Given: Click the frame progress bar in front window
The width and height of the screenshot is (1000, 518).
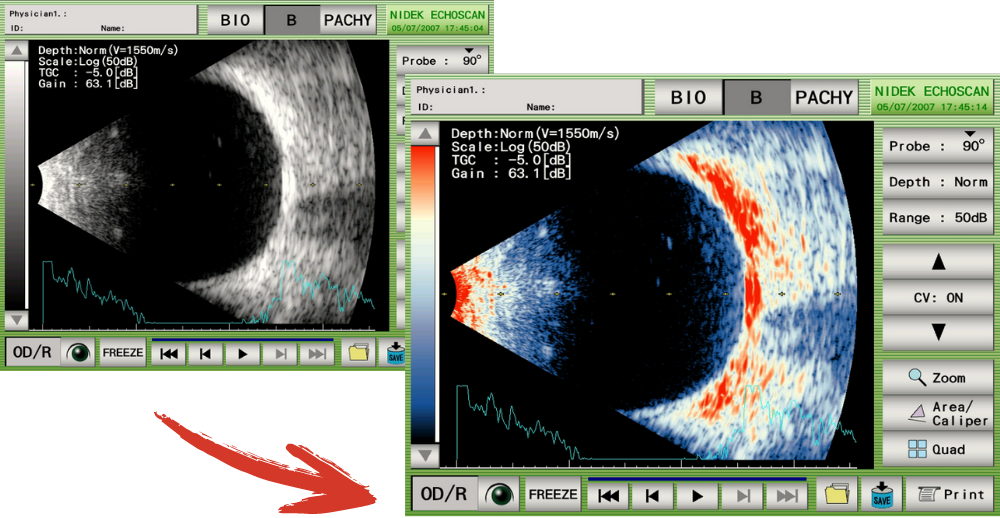Looking at the screenshot, I should [697, 478].
